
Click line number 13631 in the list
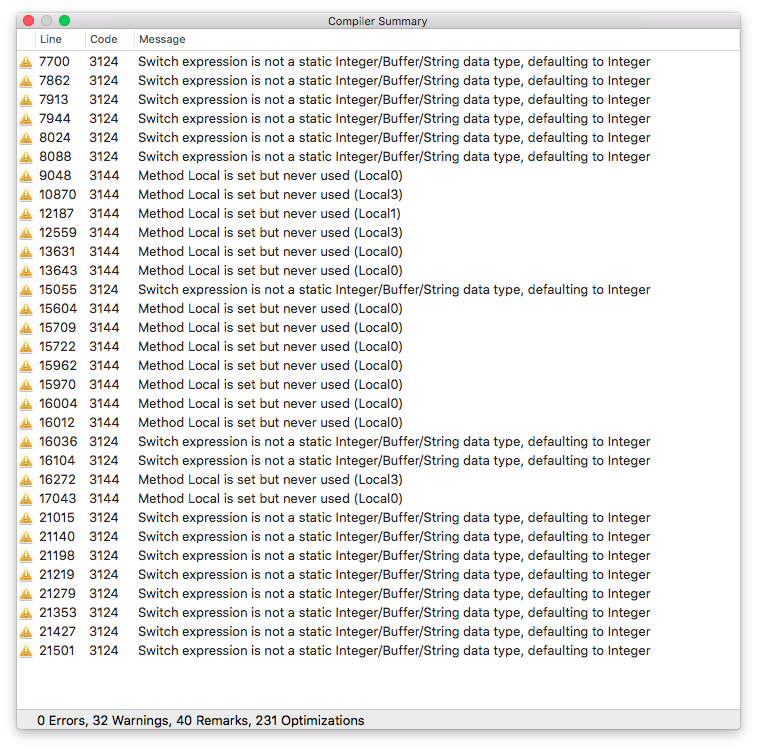pos(57,252)
